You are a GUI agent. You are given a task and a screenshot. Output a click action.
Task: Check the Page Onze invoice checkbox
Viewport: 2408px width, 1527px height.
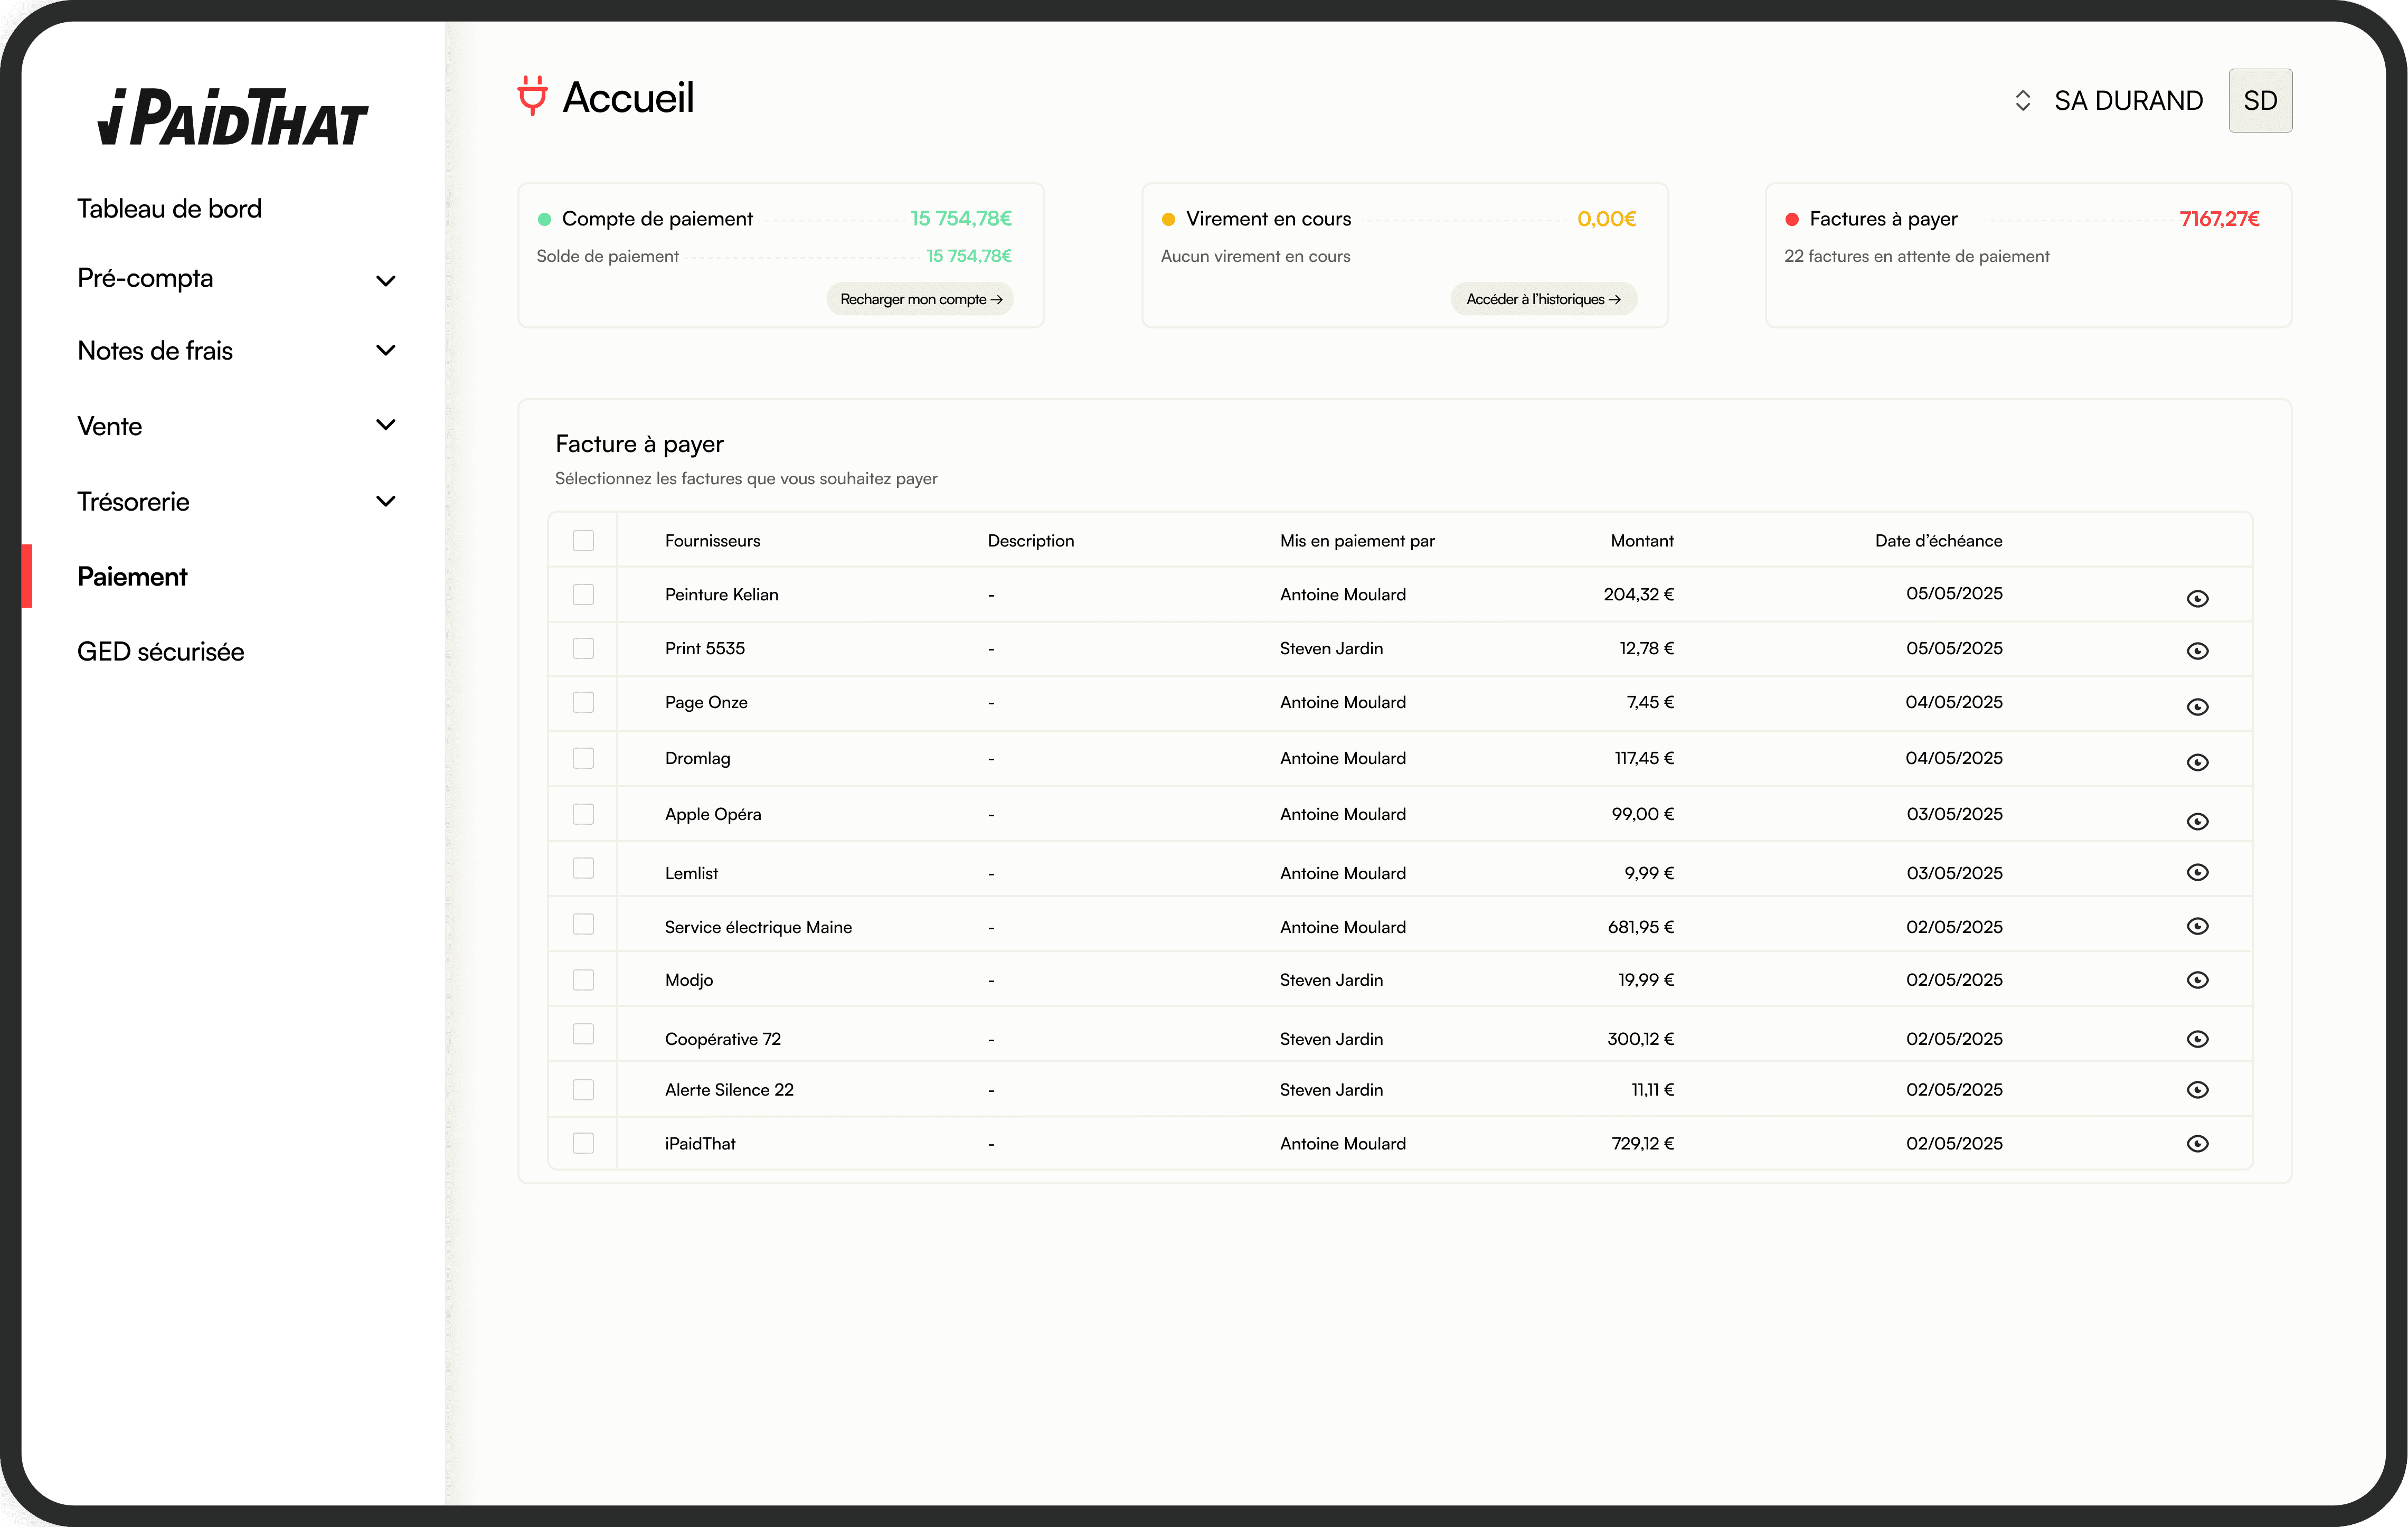coord(583,702)
